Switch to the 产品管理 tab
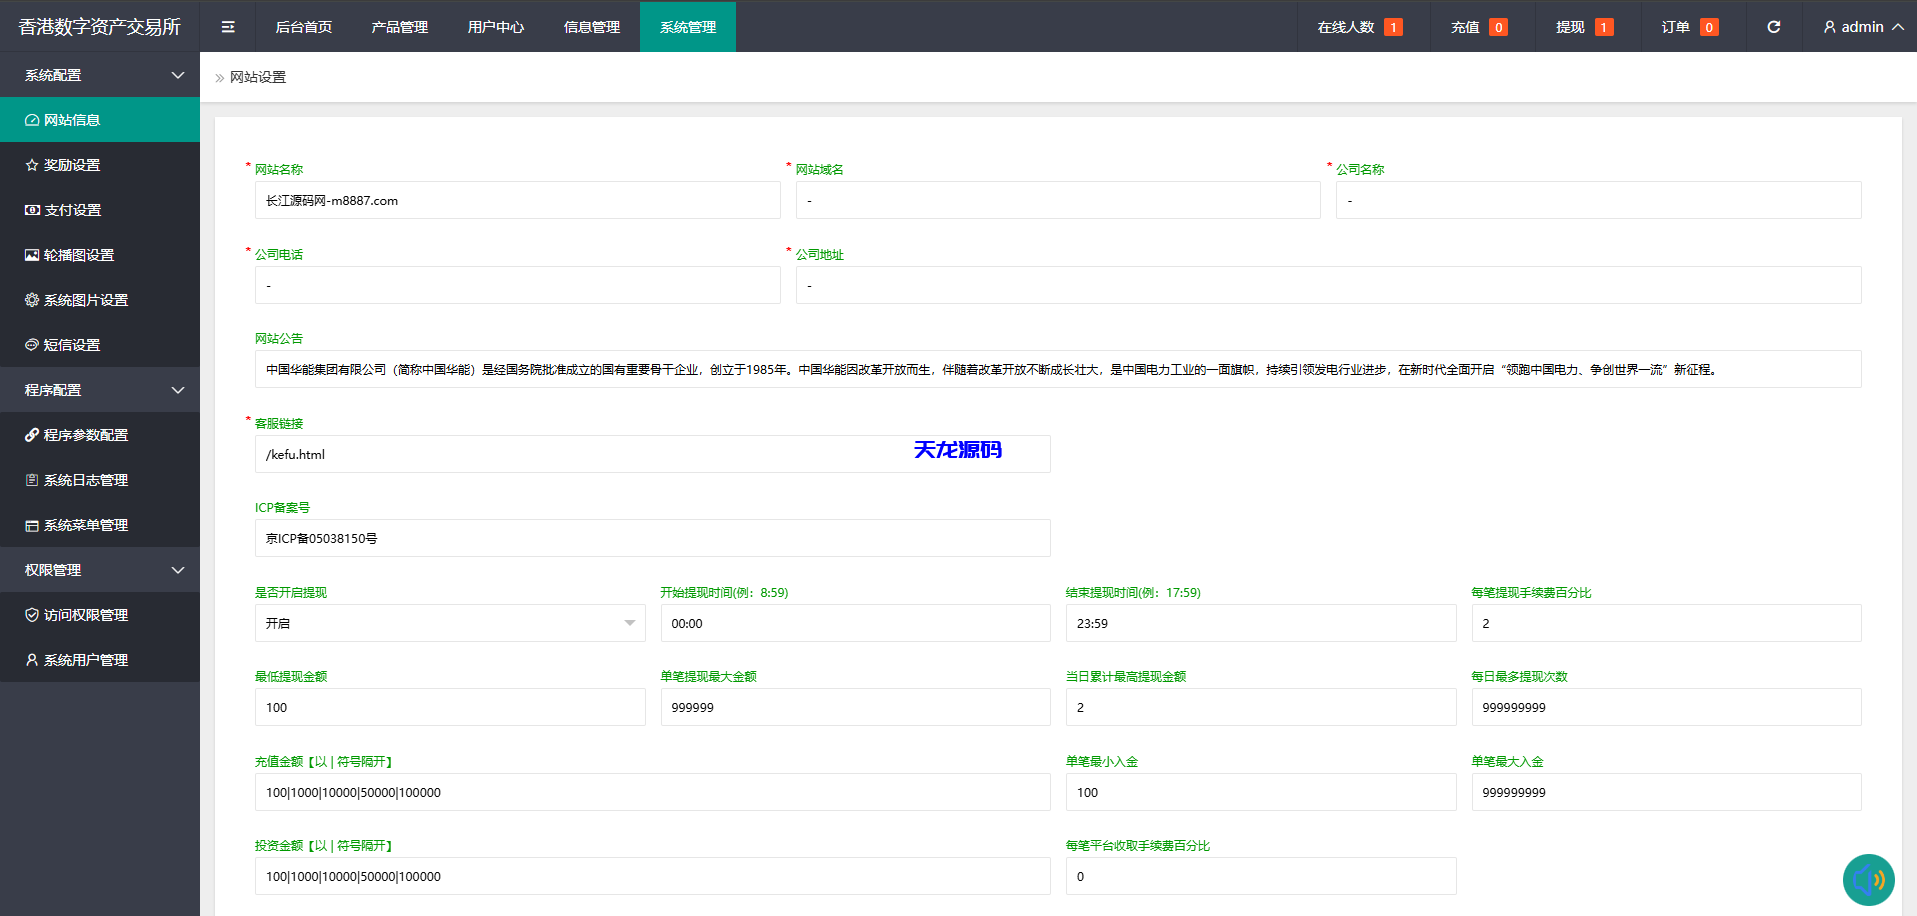Viewport: 1917px width, 916px height. click(x=399, y=26)
